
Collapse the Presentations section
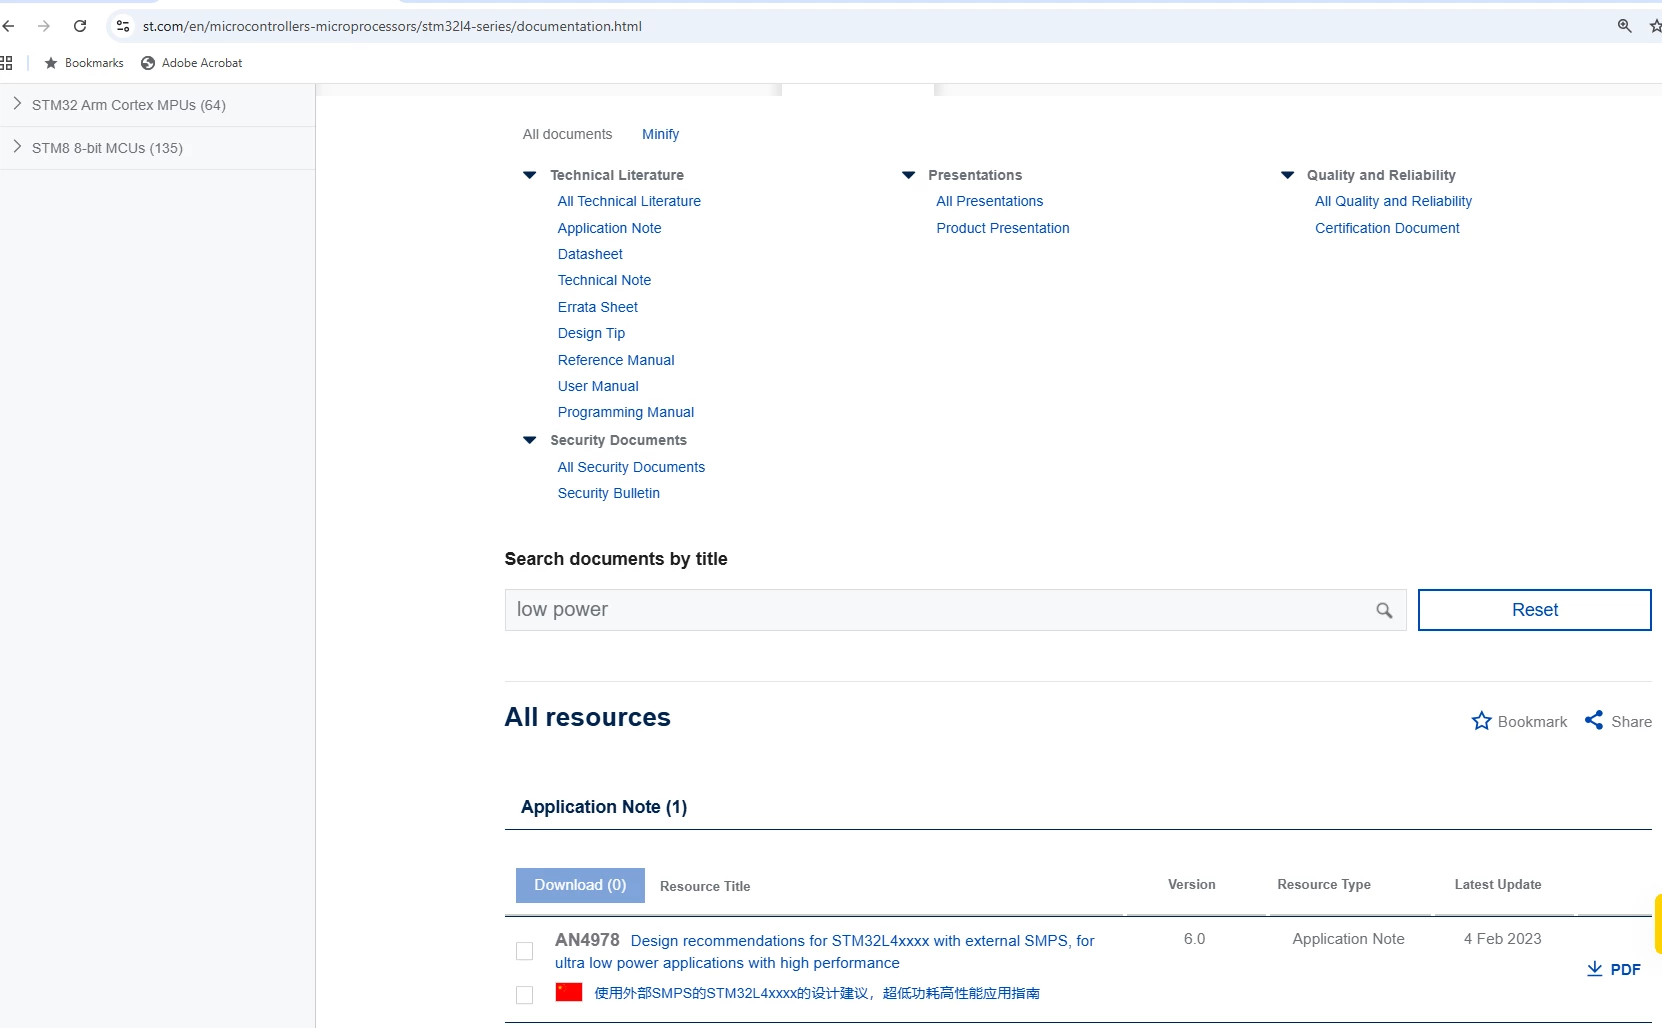(909, 175)
